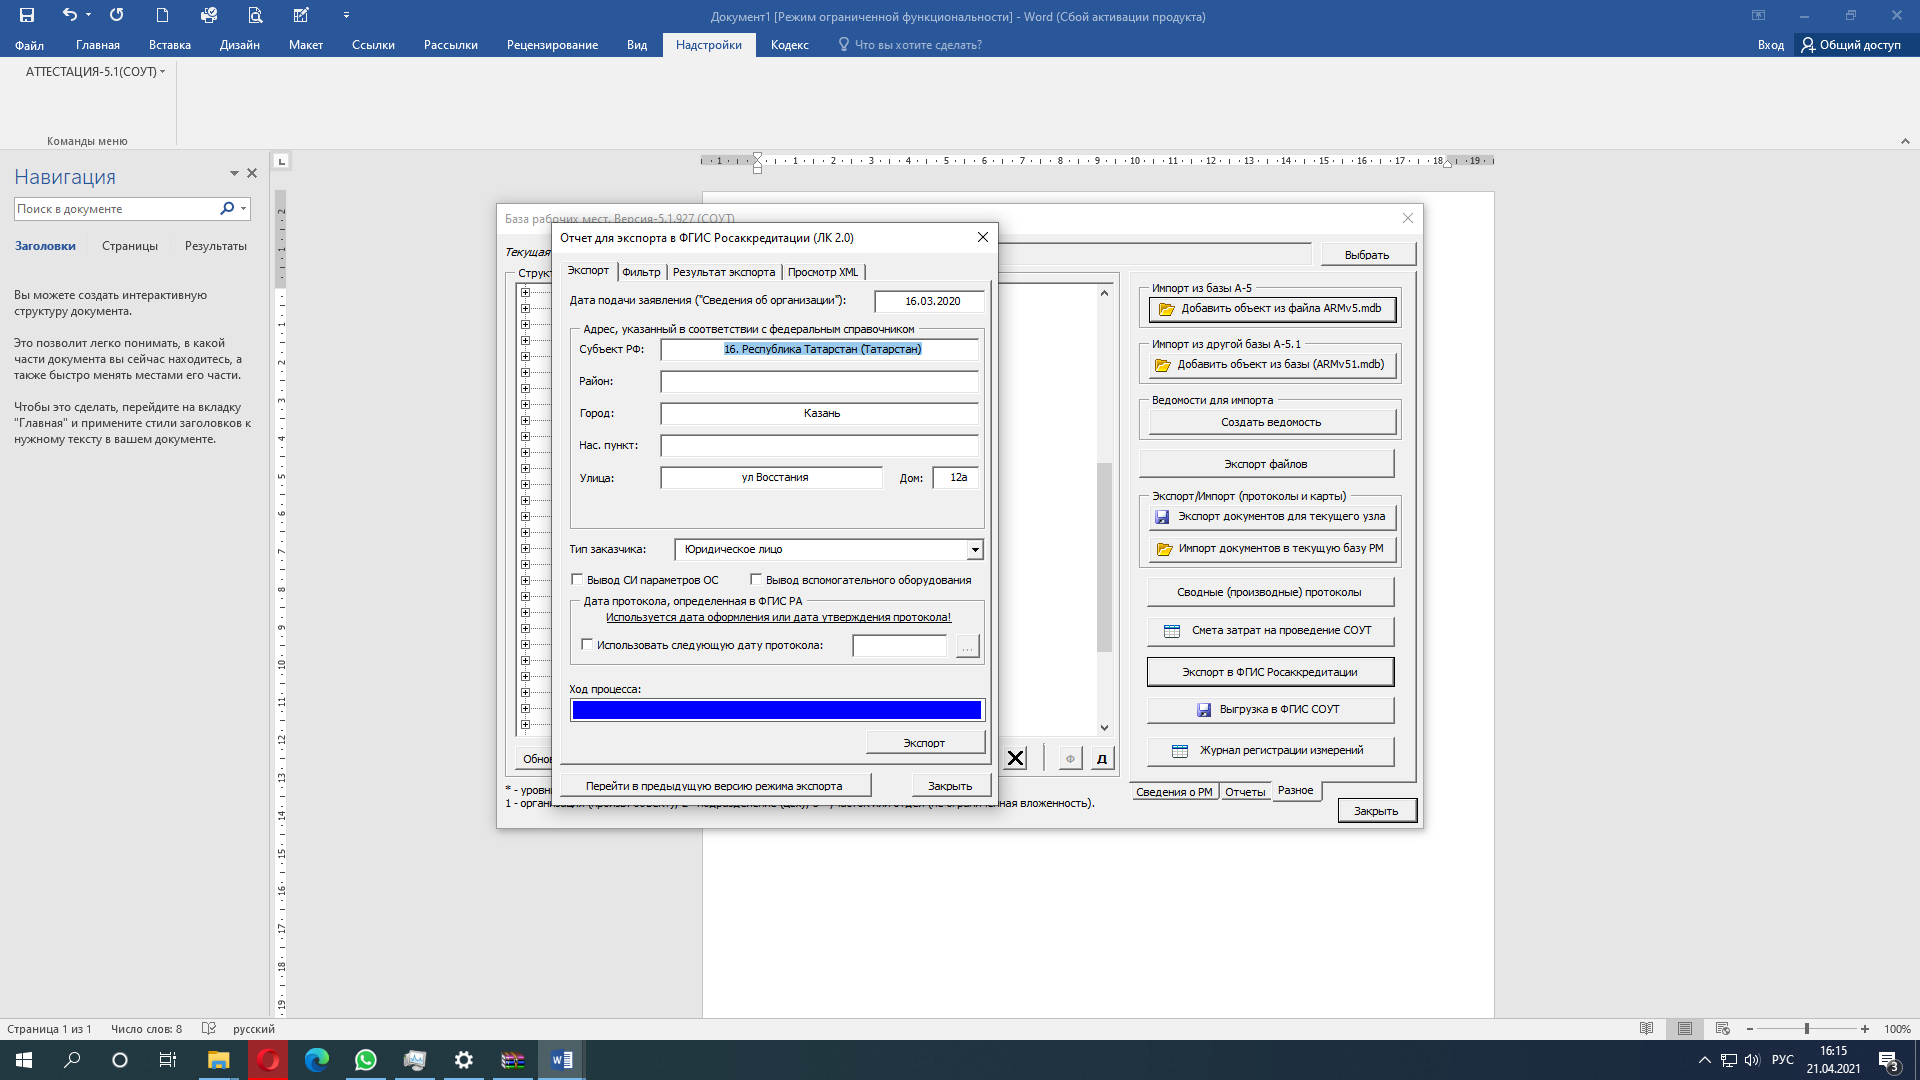Click the protocol date picker ellipsis button
1920x1080 pixels.
[x=967, y=646]
